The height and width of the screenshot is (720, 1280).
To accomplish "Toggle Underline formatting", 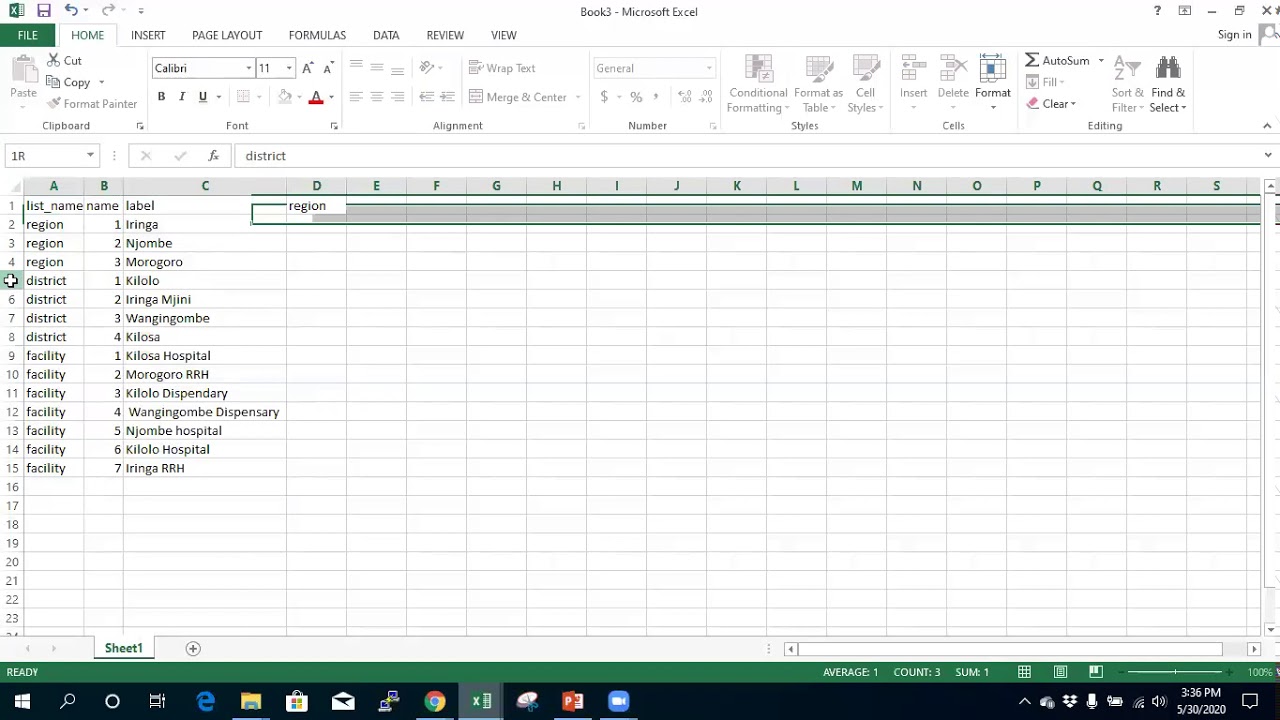I will coord(203,97).
